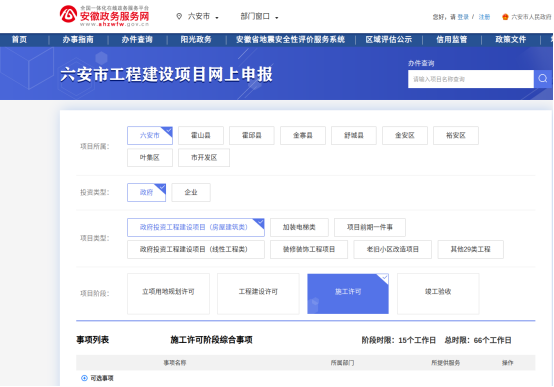Click the location pin icon beside 六安市

click(179, 16)
